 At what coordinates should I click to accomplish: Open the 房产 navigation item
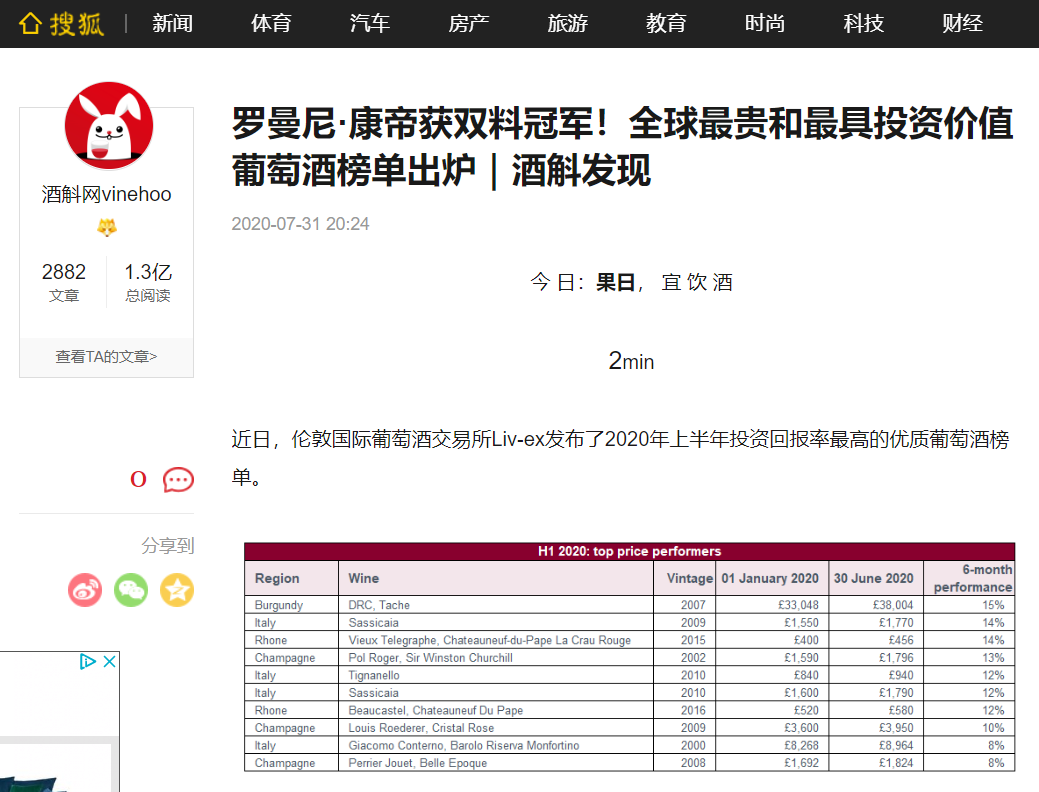(x=468, y=24)
